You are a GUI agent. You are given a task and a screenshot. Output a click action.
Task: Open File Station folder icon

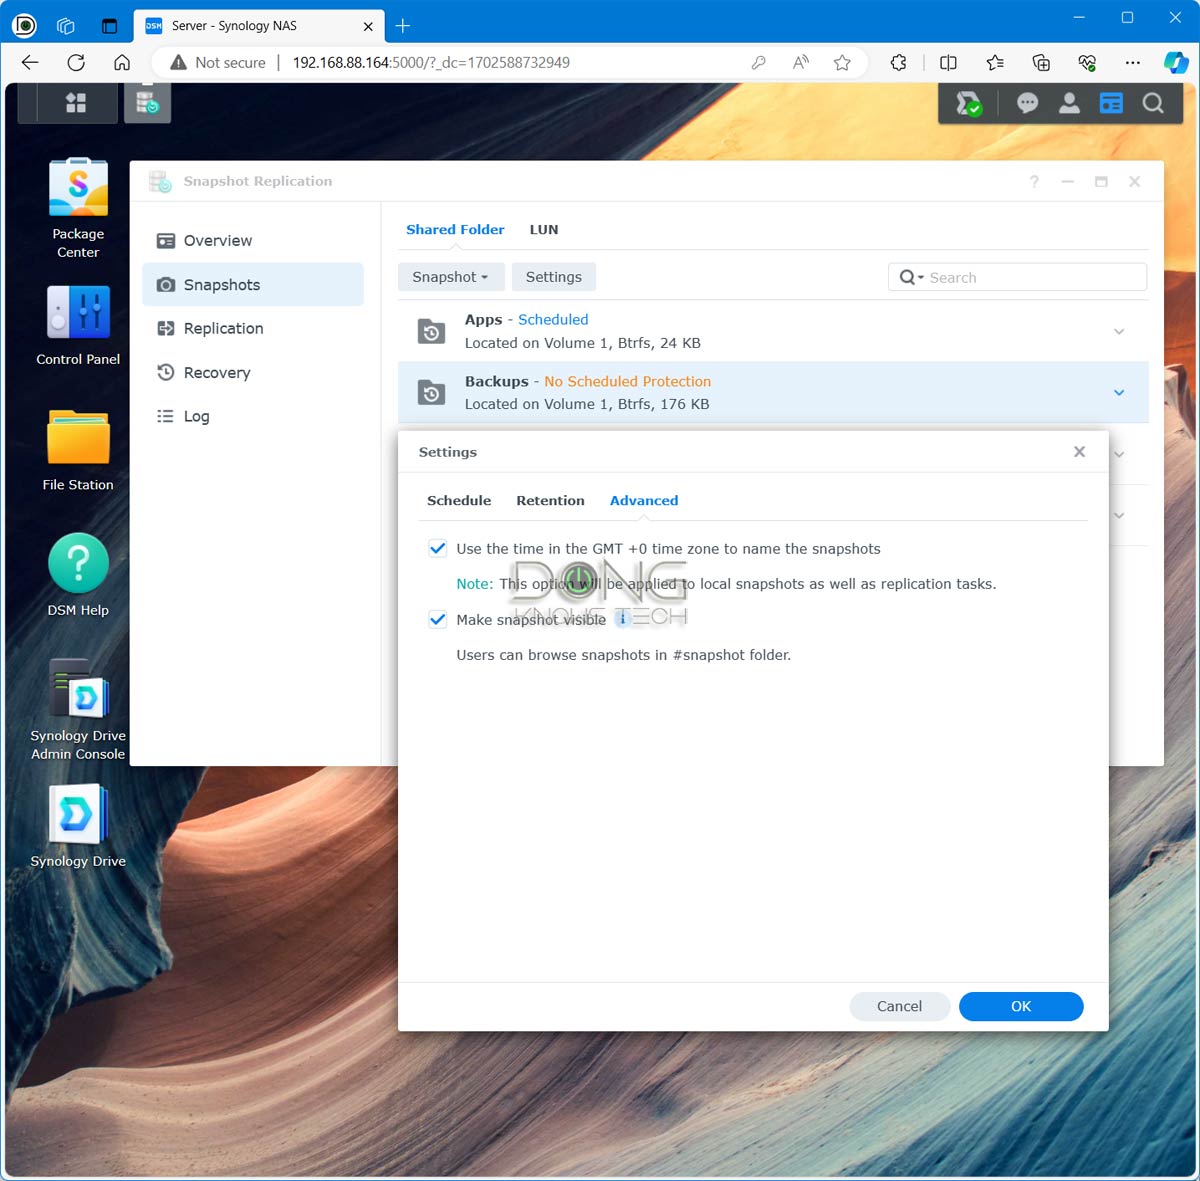[78, 438]
